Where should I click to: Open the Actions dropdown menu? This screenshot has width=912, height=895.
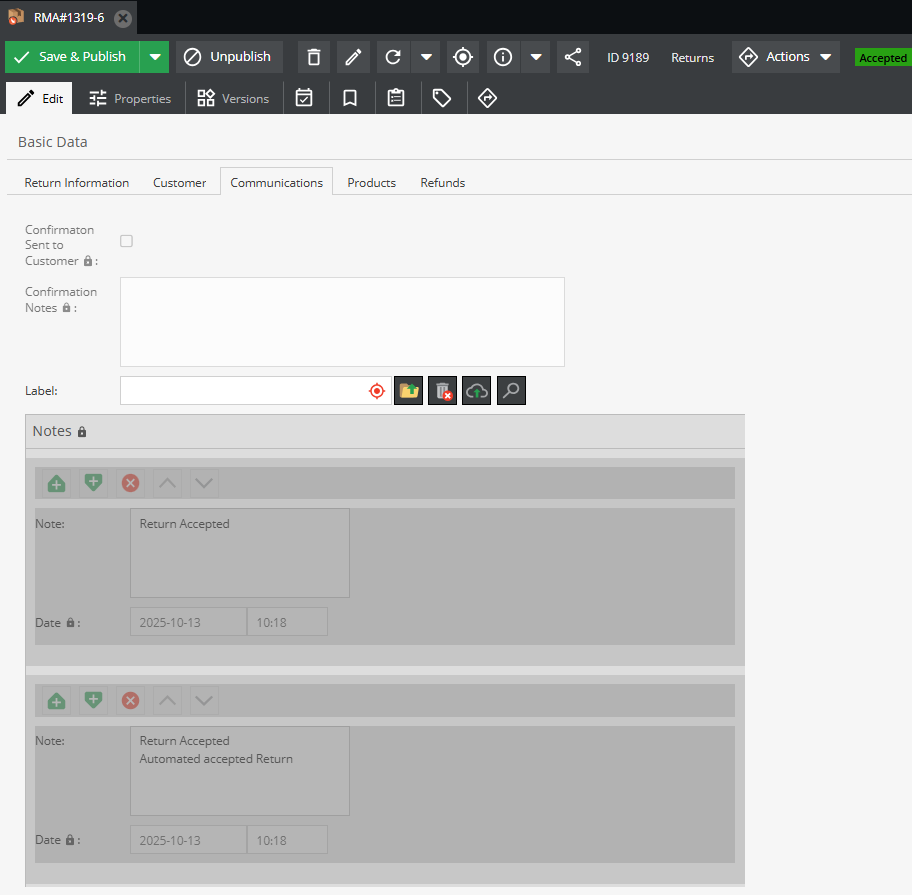[786, 57]
